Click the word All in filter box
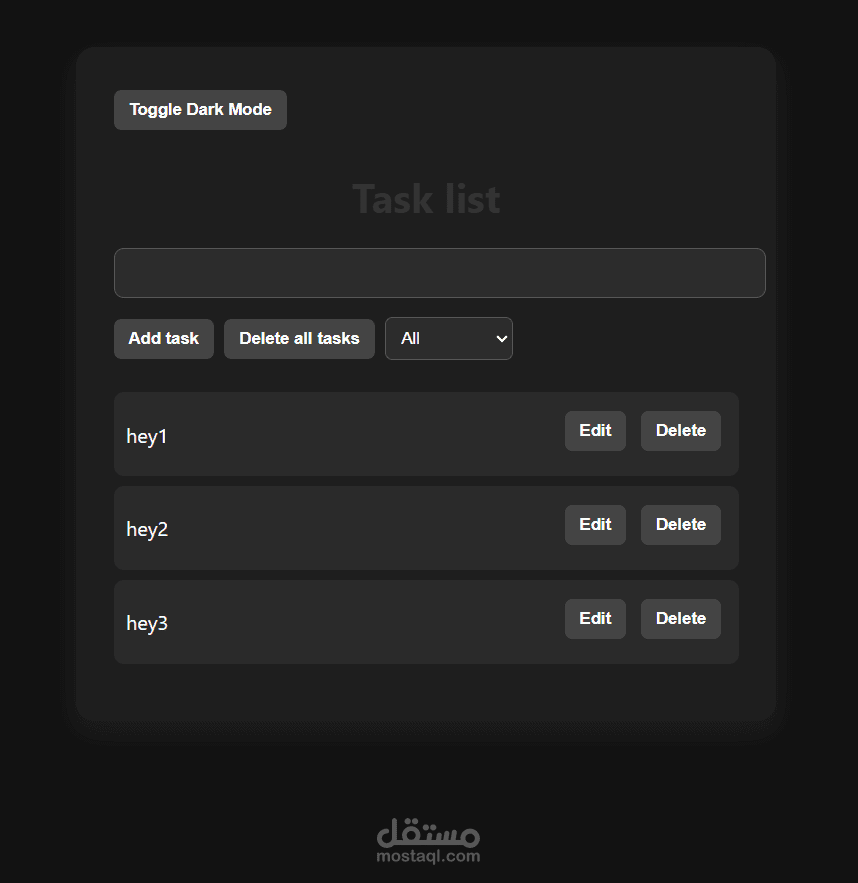The width and height of the screenshot is (858, 883). tap(410, 339)
